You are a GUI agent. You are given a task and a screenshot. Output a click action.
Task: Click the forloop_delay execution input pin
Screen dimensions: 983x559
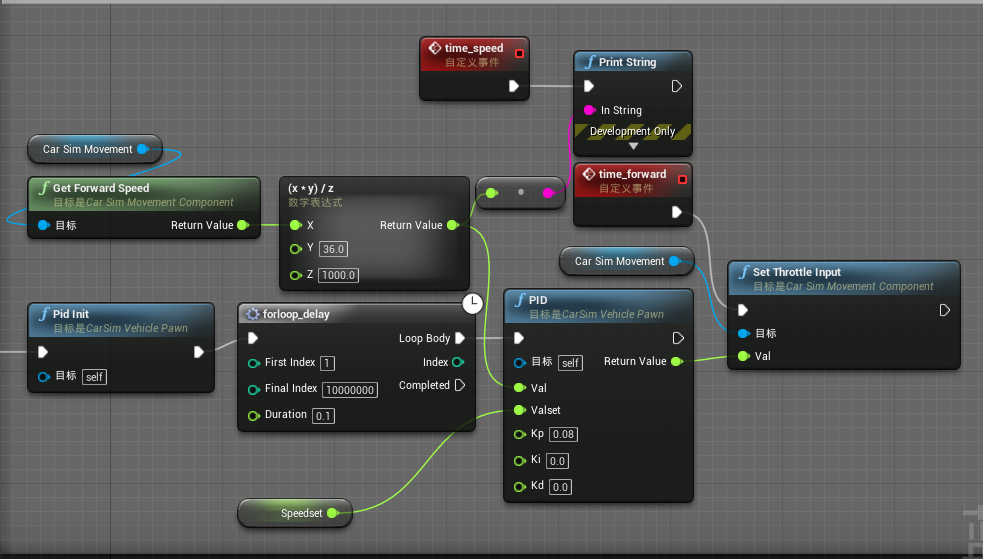click(253, 338)
